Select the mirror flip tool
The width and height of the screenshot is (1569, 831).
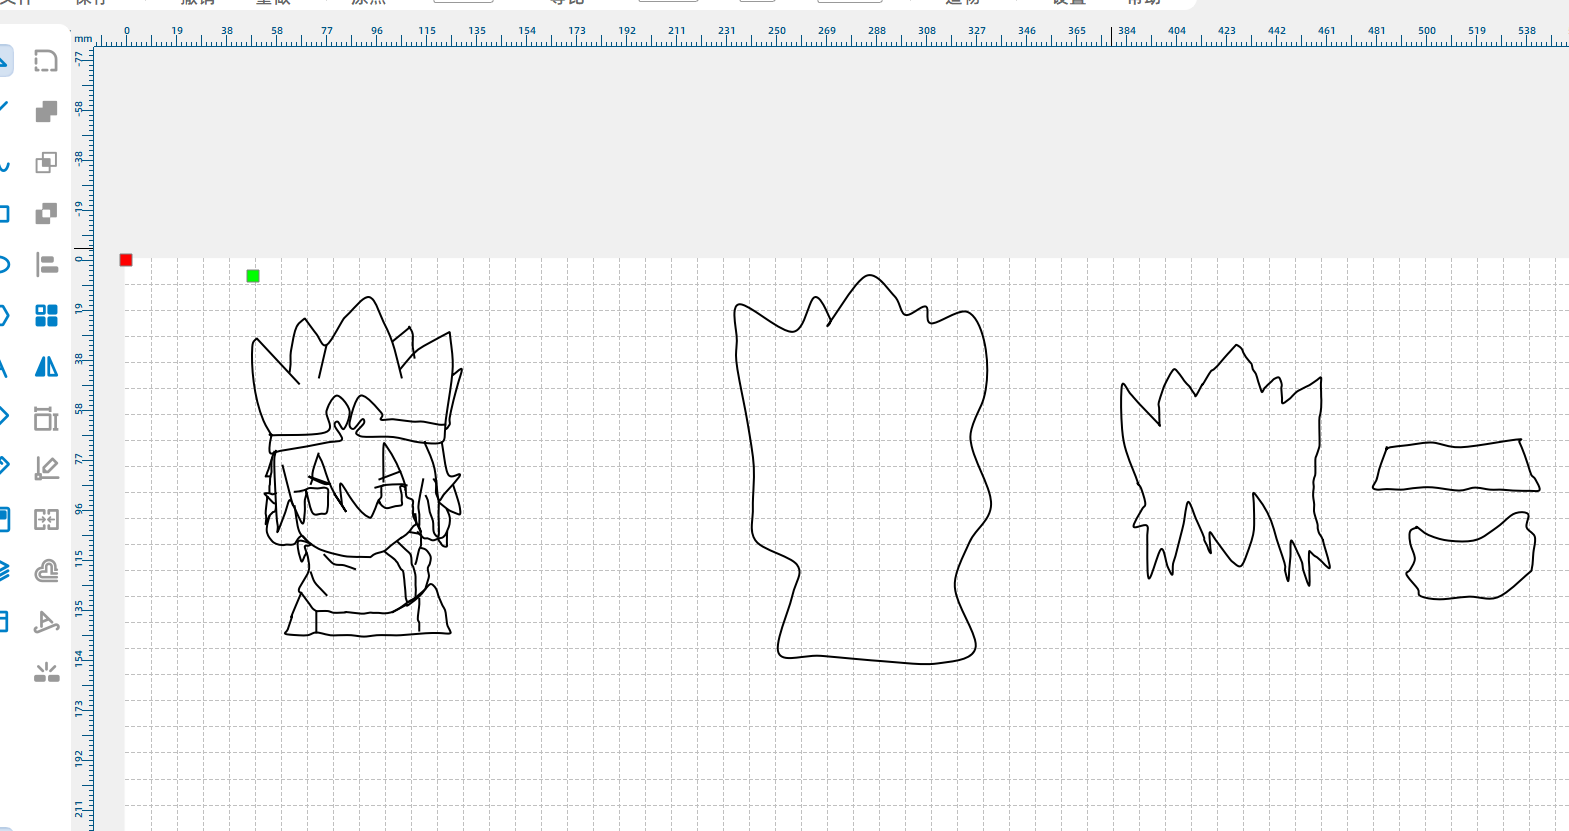click(x=46, y=367)
